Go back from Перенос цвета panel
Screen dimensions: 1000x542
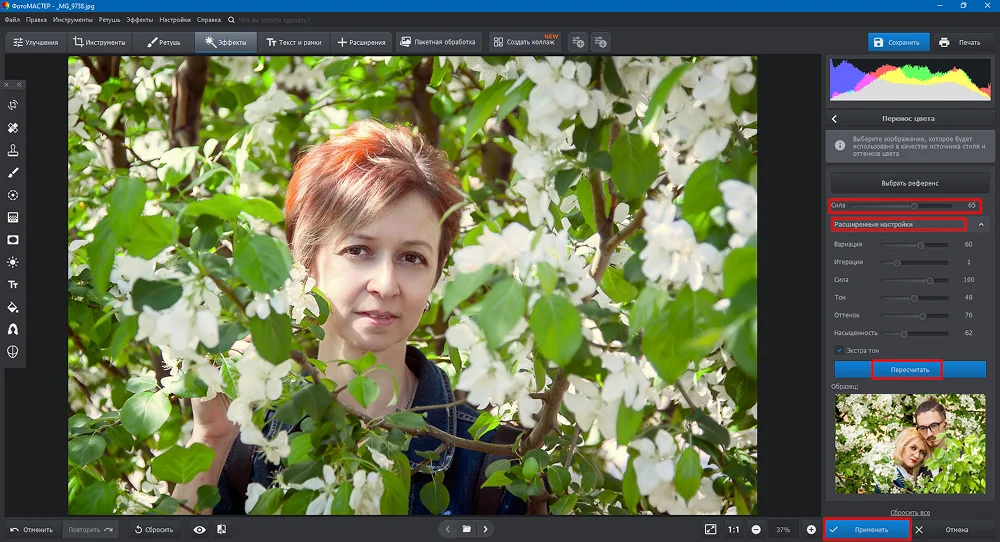834,119
